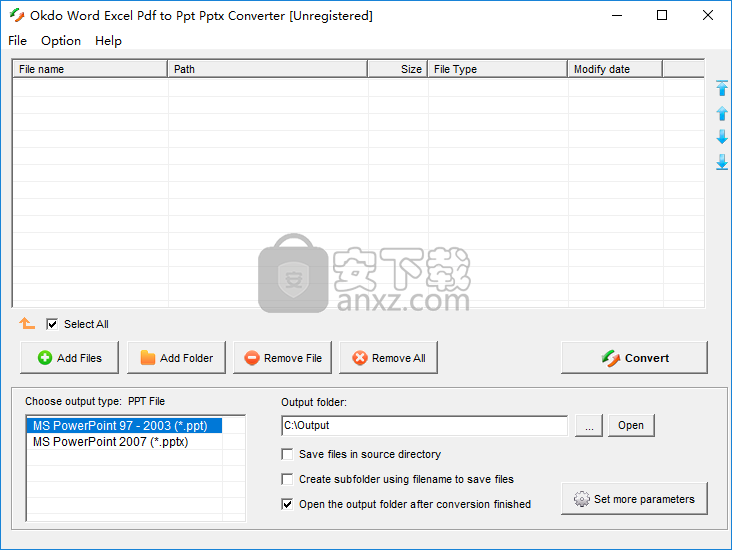This screenshot has height=550, width=732.
Task: Minimize the converter window
Action: click(617, 15)
